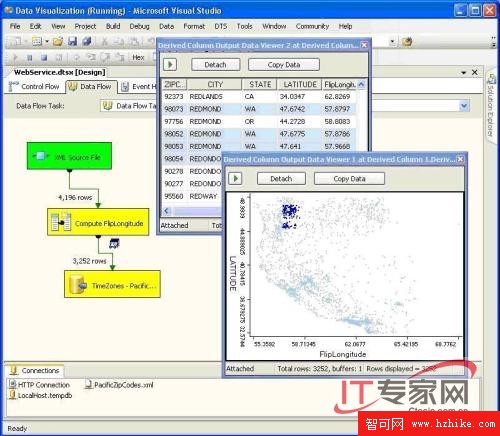Screen dimensions: 500x436
Task: Click Copy Data in Data Viewer 2
Action: point(284,64)
